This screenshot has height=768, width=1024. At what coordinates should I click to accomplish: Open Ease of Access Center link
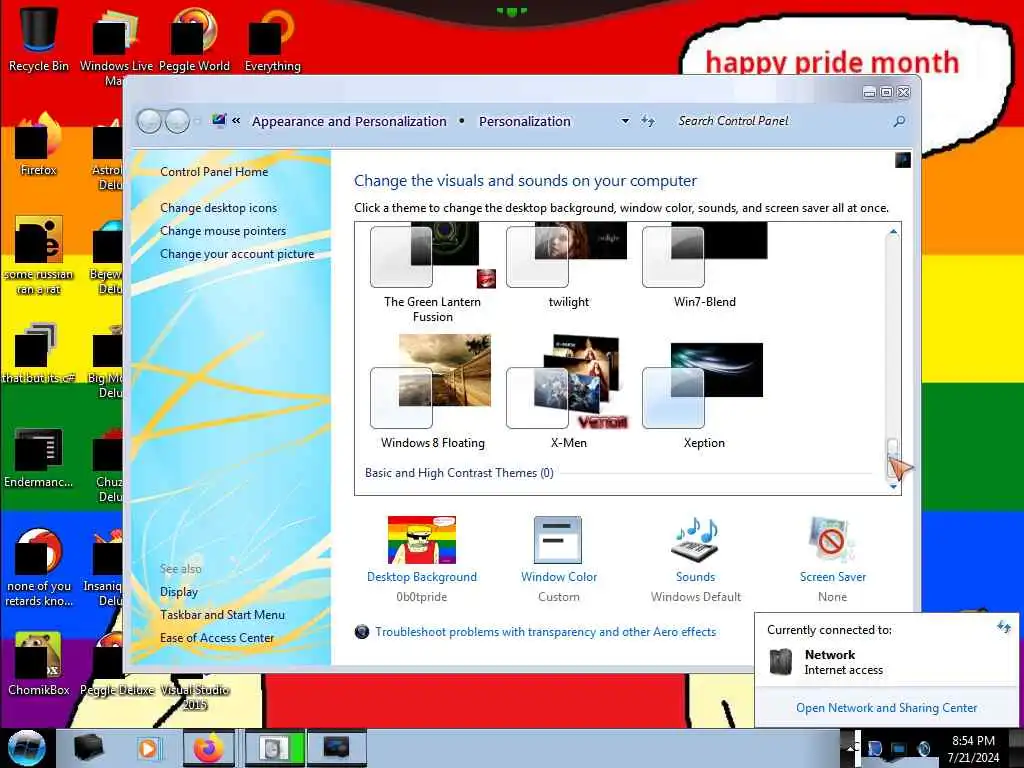217,637
